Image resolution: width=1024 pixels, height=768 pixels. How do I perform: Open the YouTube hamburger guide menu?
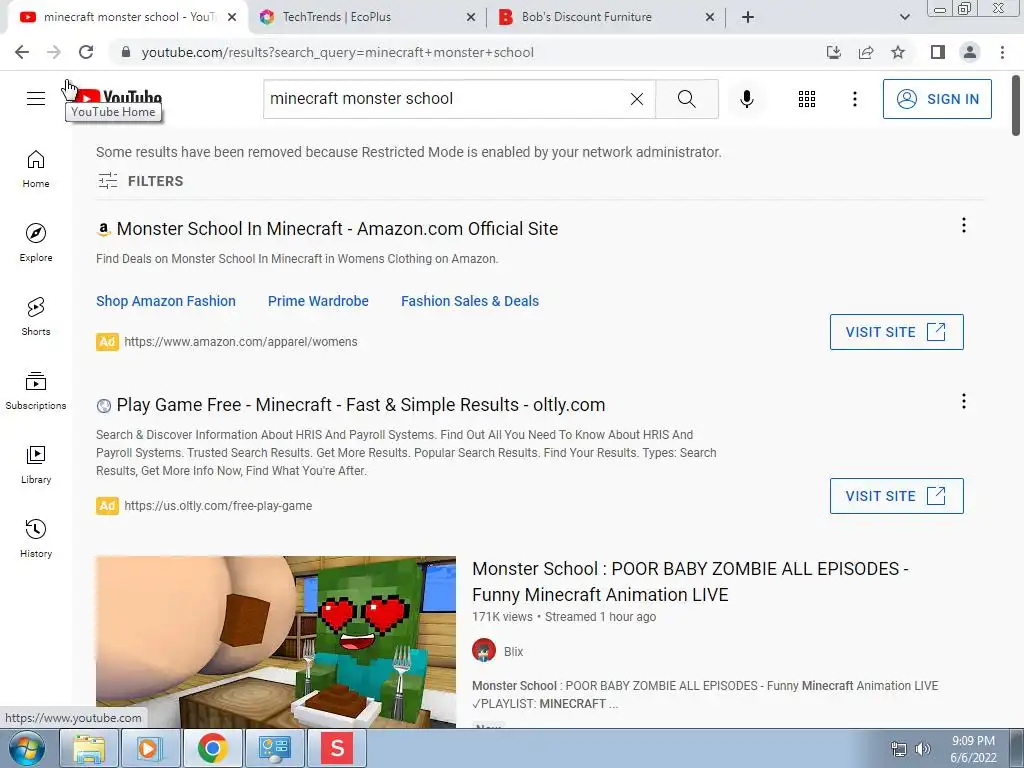click(36, 99)
